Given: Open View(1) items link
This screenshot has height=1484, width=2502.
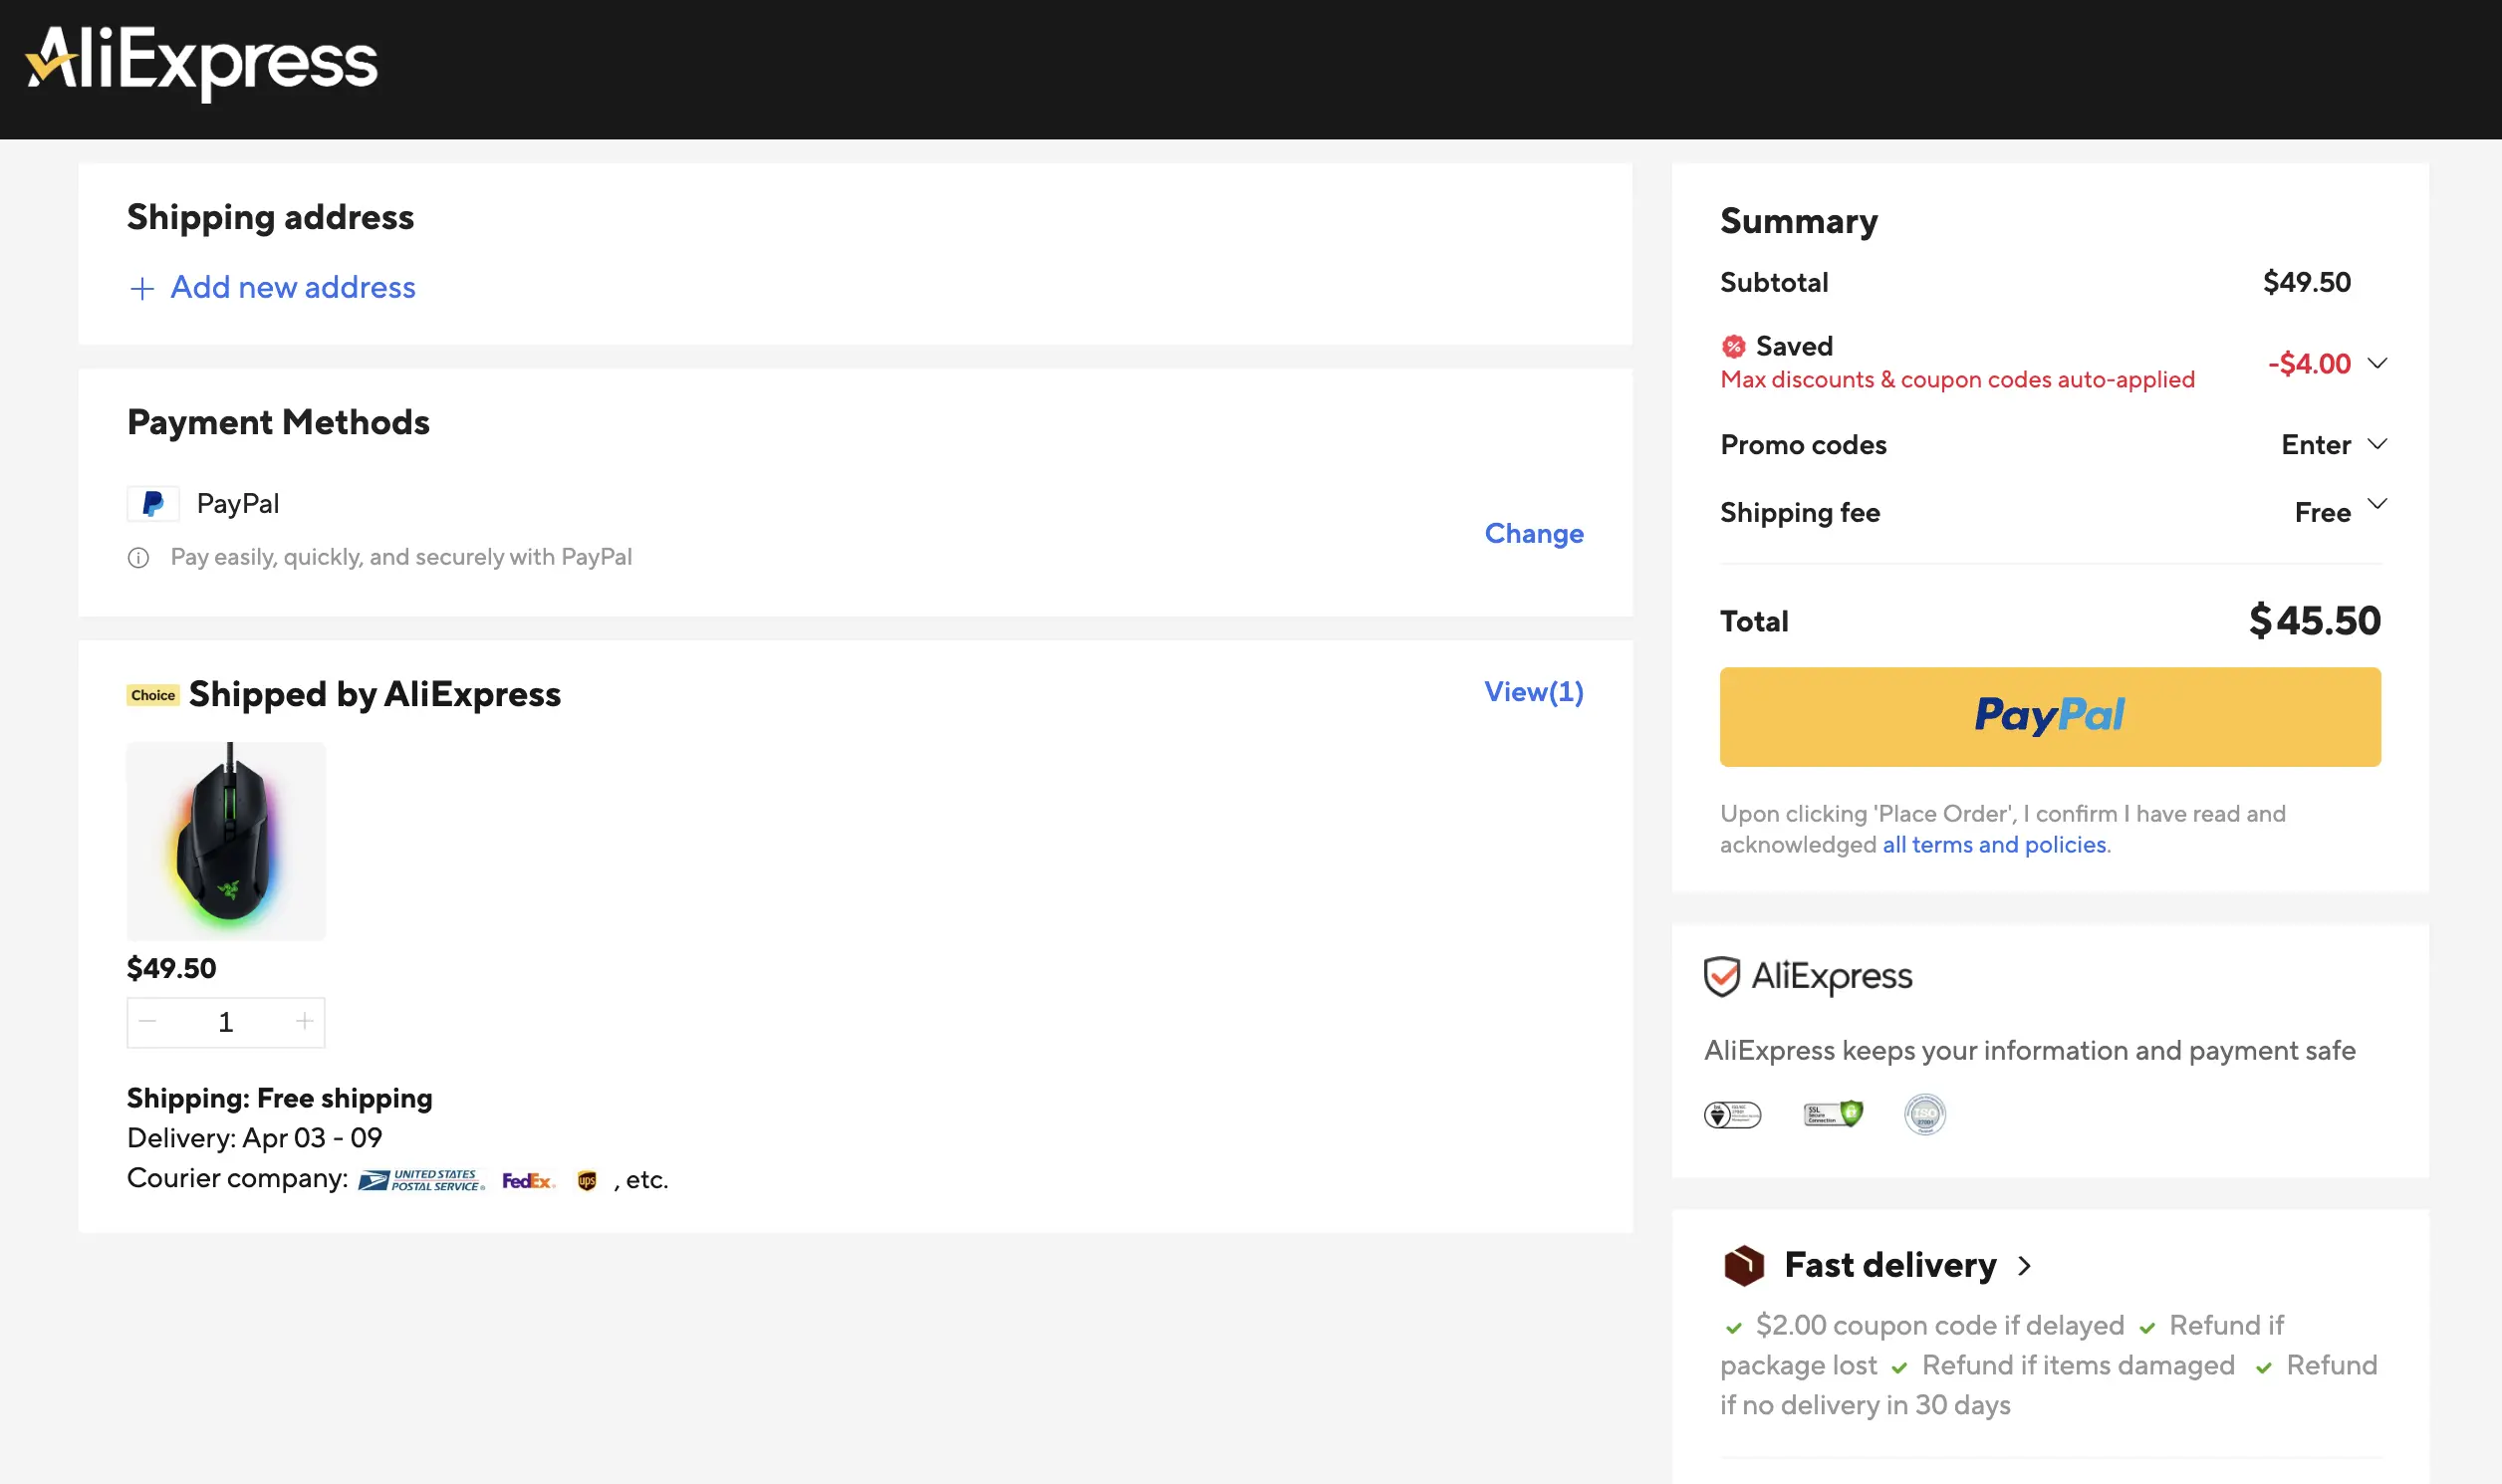Looking at the screenshot, I should tap(1533, 692).
